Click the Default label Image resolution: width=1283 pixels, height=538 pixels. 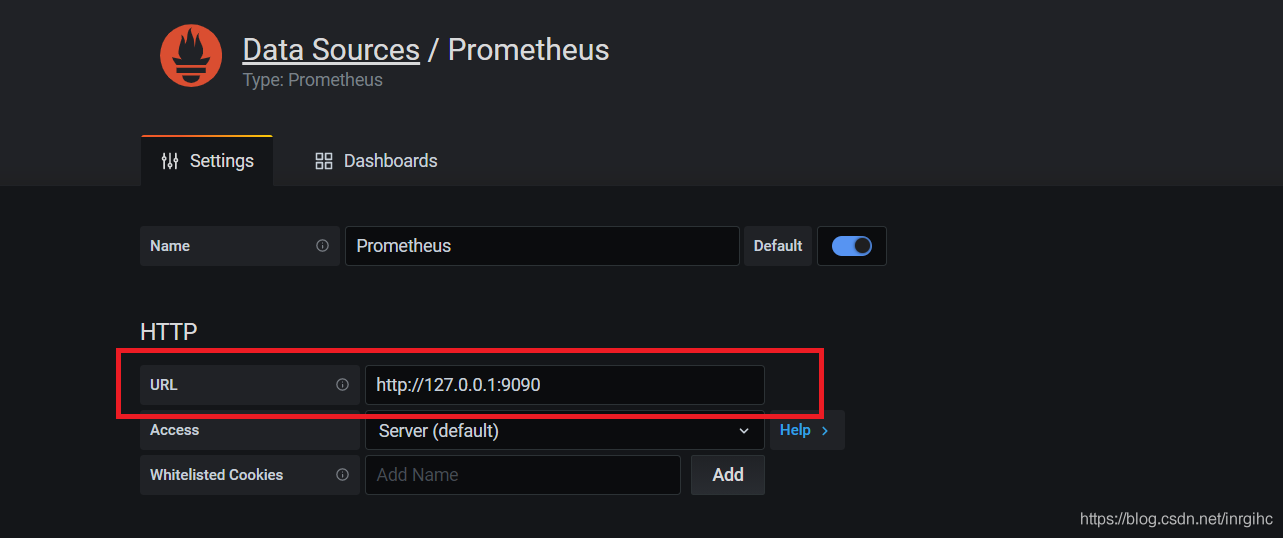coord(777,246)
